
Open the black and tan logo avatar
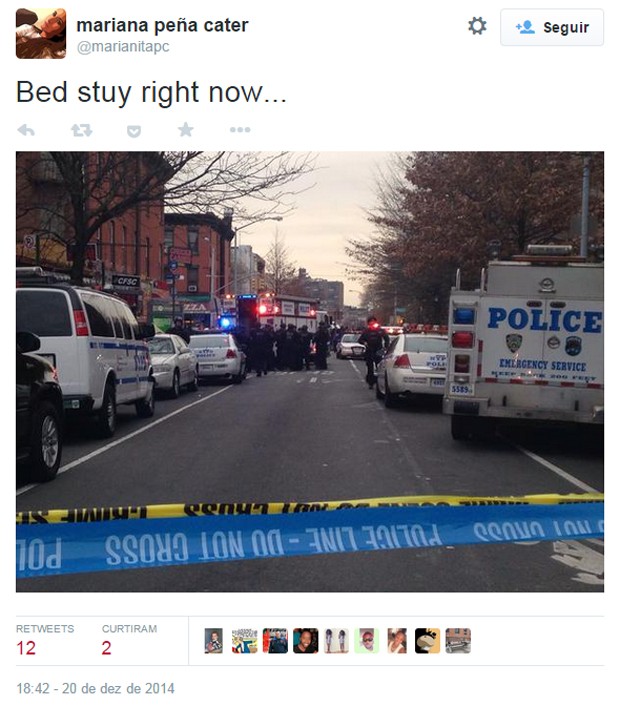click(427, 641)
